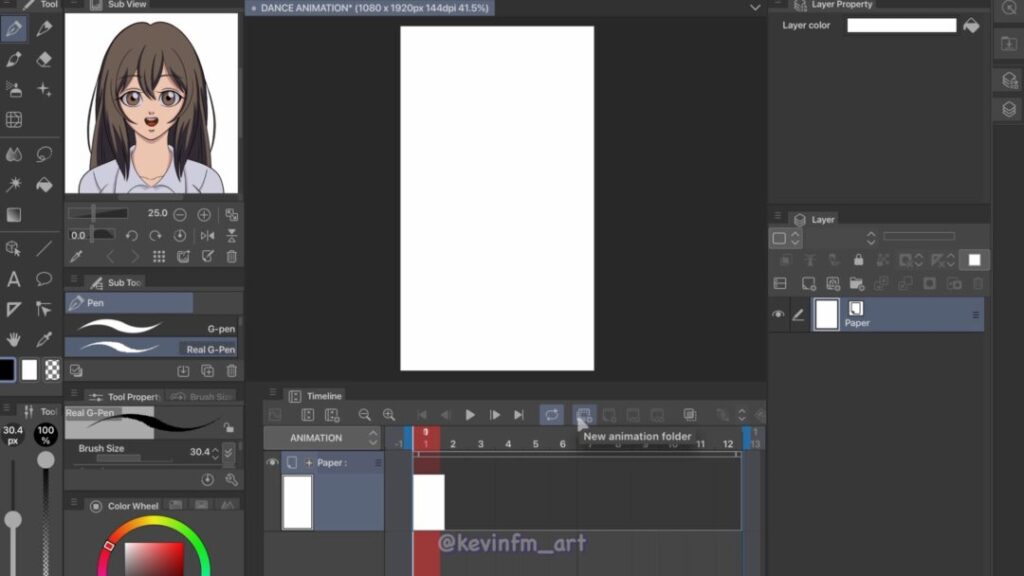Screen dimensions: 1024x576
Task: Click frame 6 on the timeline ruler
Action: coord(562,443)
